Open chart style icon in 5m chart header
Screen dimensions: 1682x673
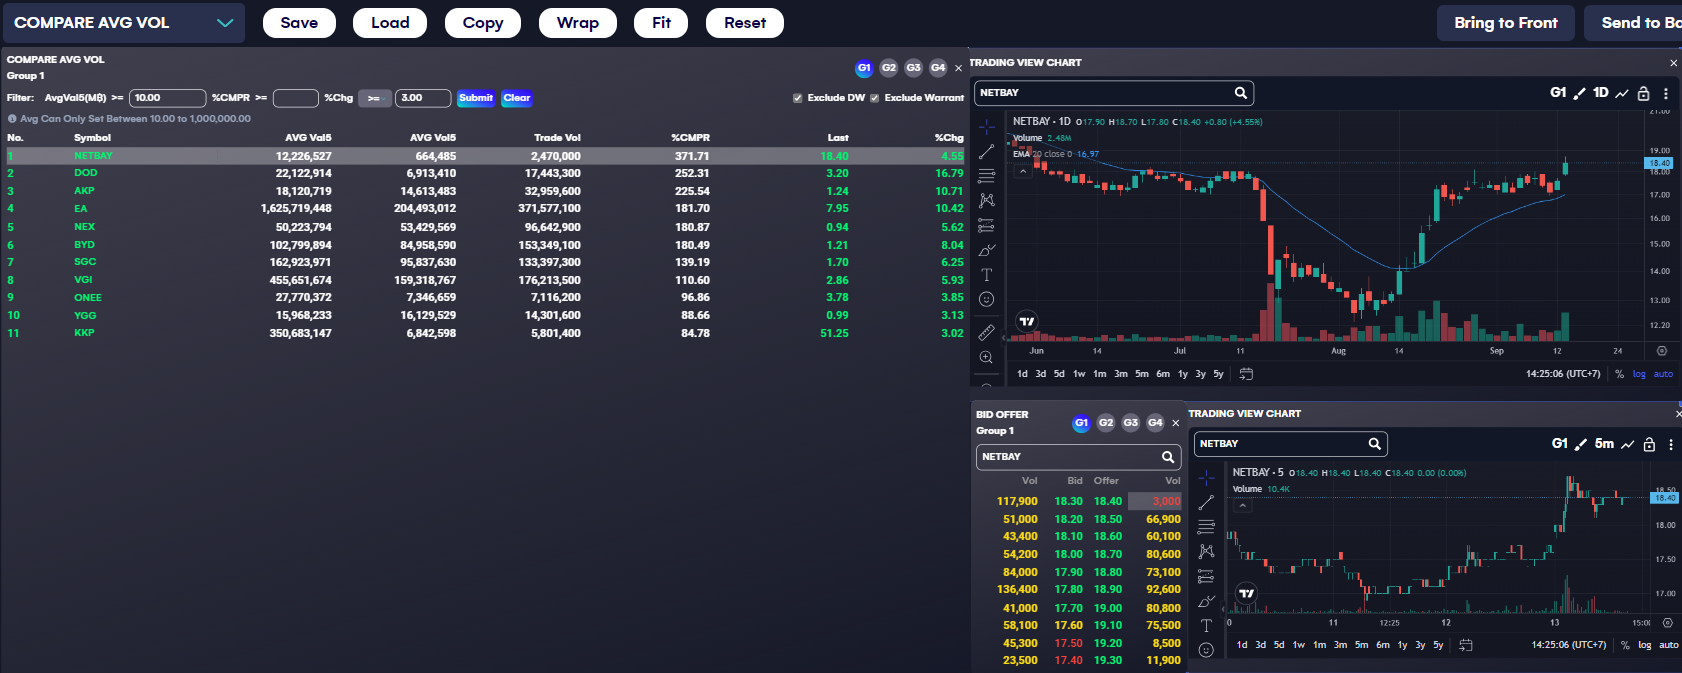click(1628, 444)
